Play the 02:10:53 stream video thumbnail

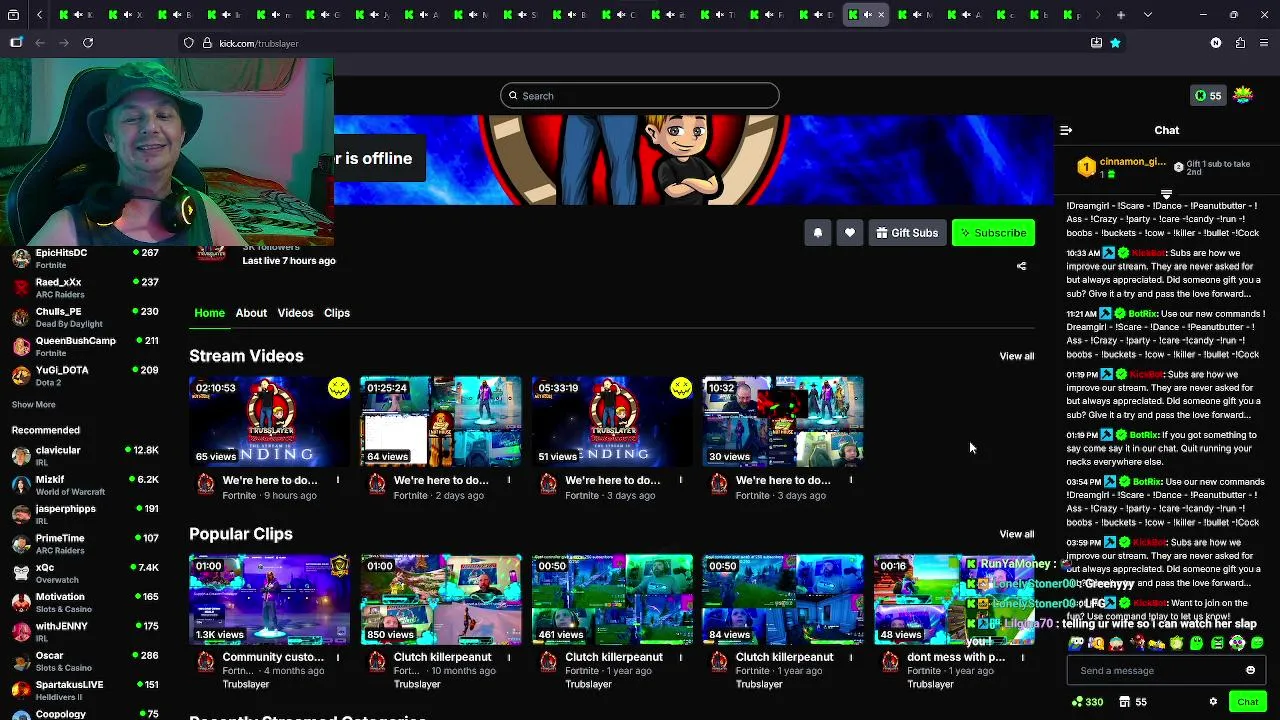[270, 421]
